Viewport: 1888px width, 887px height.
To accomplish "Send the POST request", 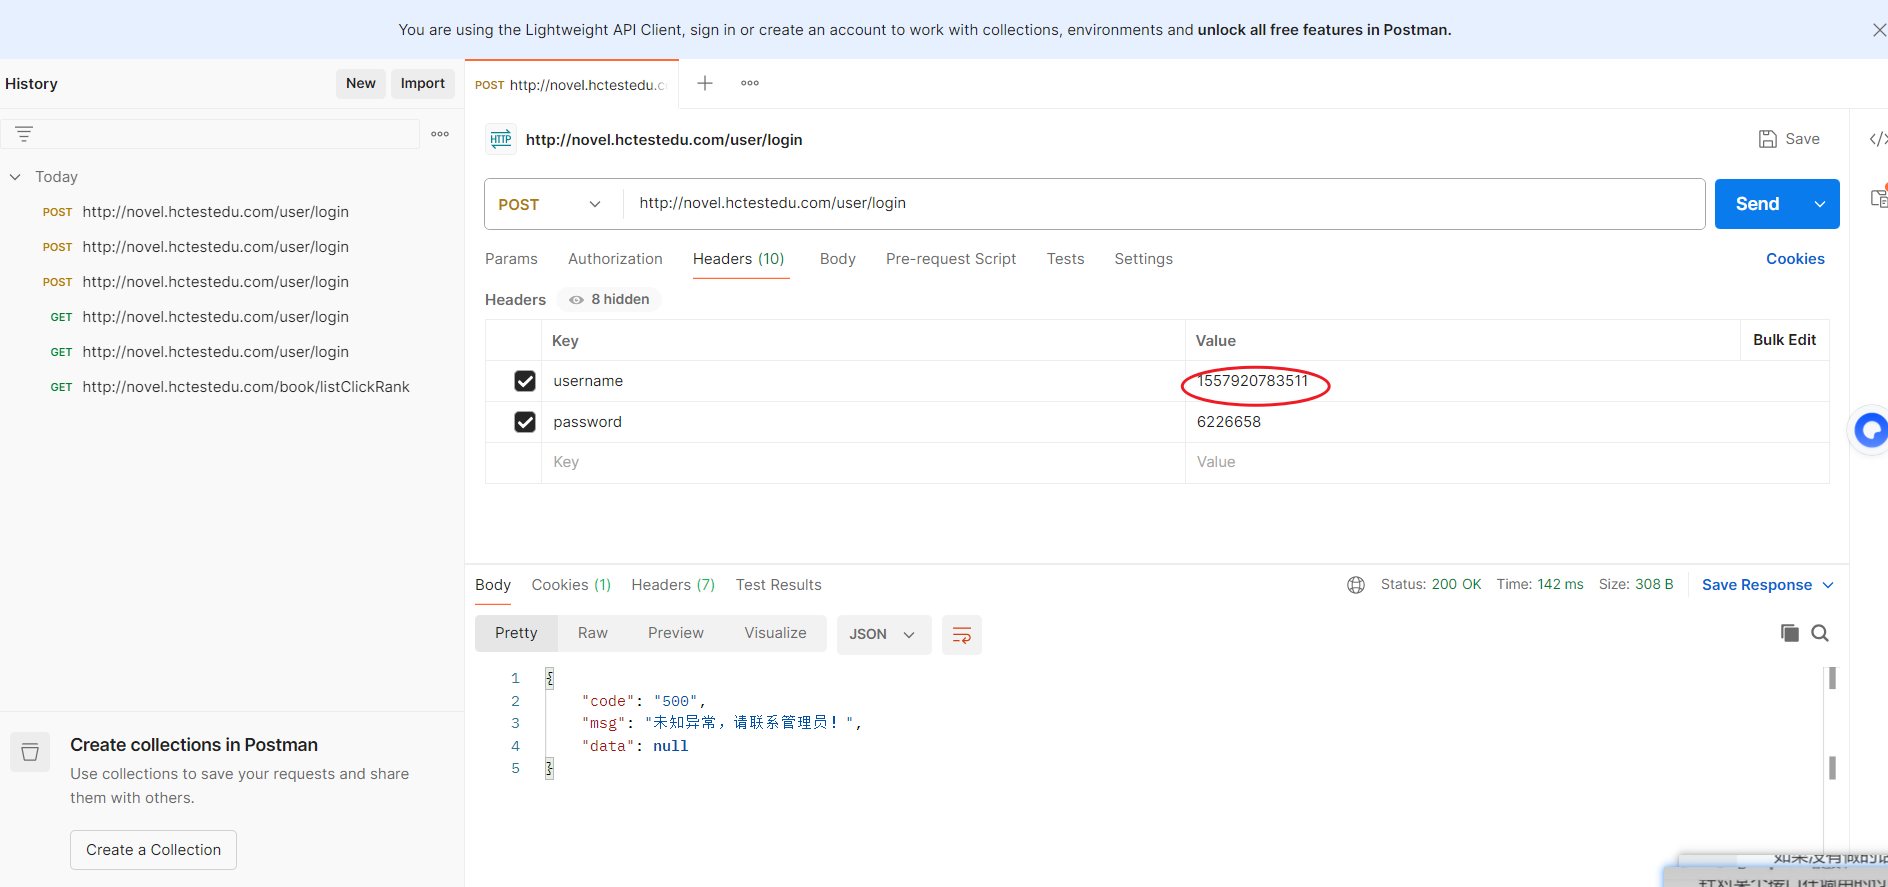I will tap(1758, 204).
